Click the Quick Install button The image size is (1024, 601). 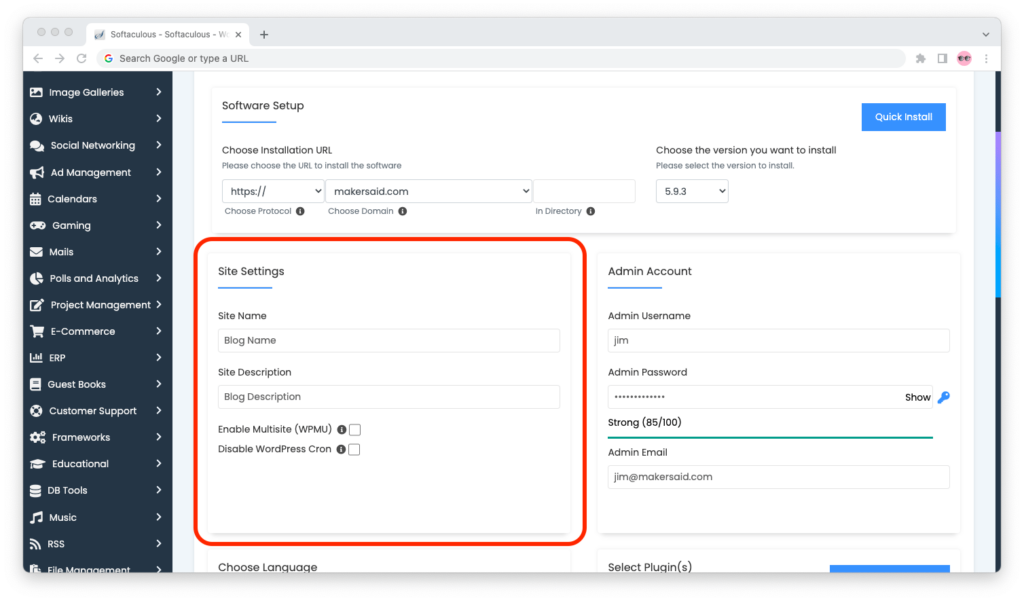pyautogui.click(x=903, y=117)
